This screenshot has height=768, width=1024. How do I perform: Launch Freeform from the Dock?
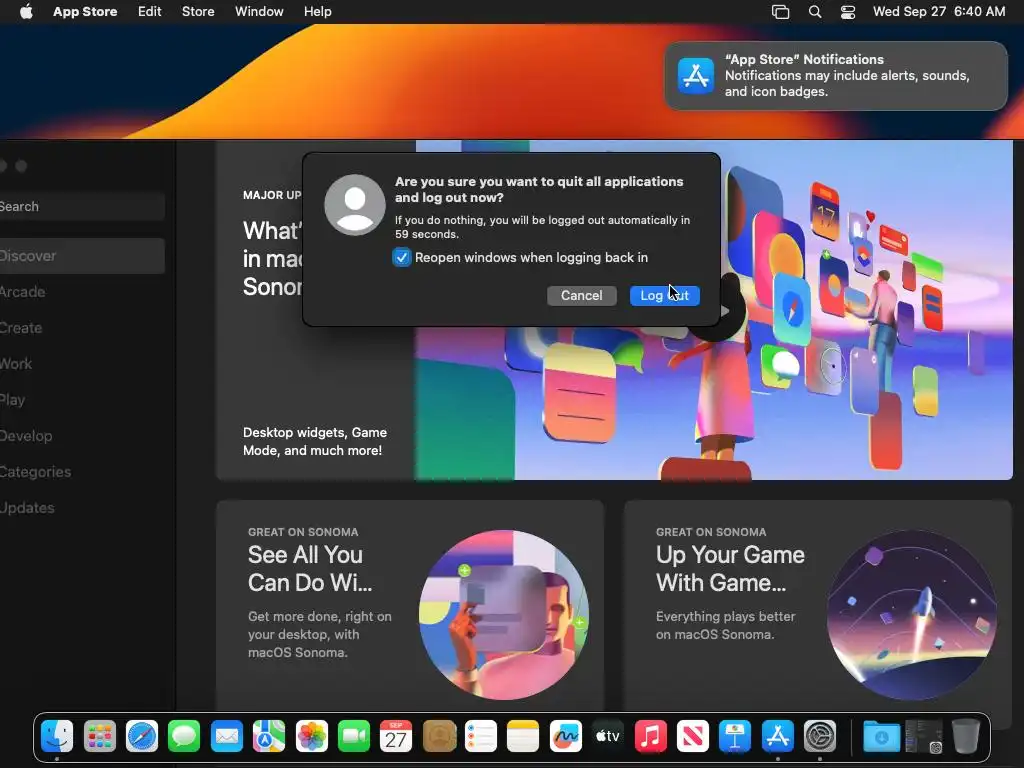click(566, 737)
